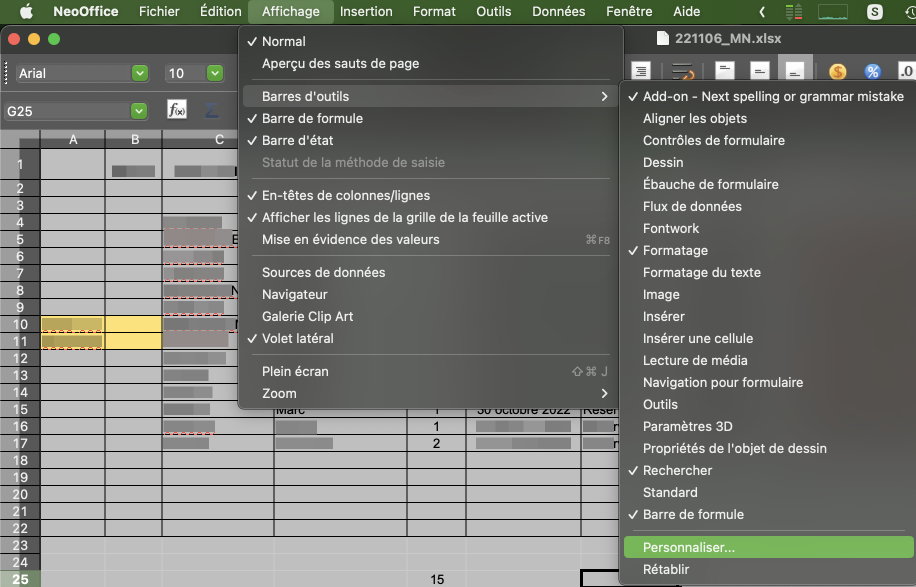Select Personnaliser... in toolbars submenu
916x587 pixels.
(689, 547)
